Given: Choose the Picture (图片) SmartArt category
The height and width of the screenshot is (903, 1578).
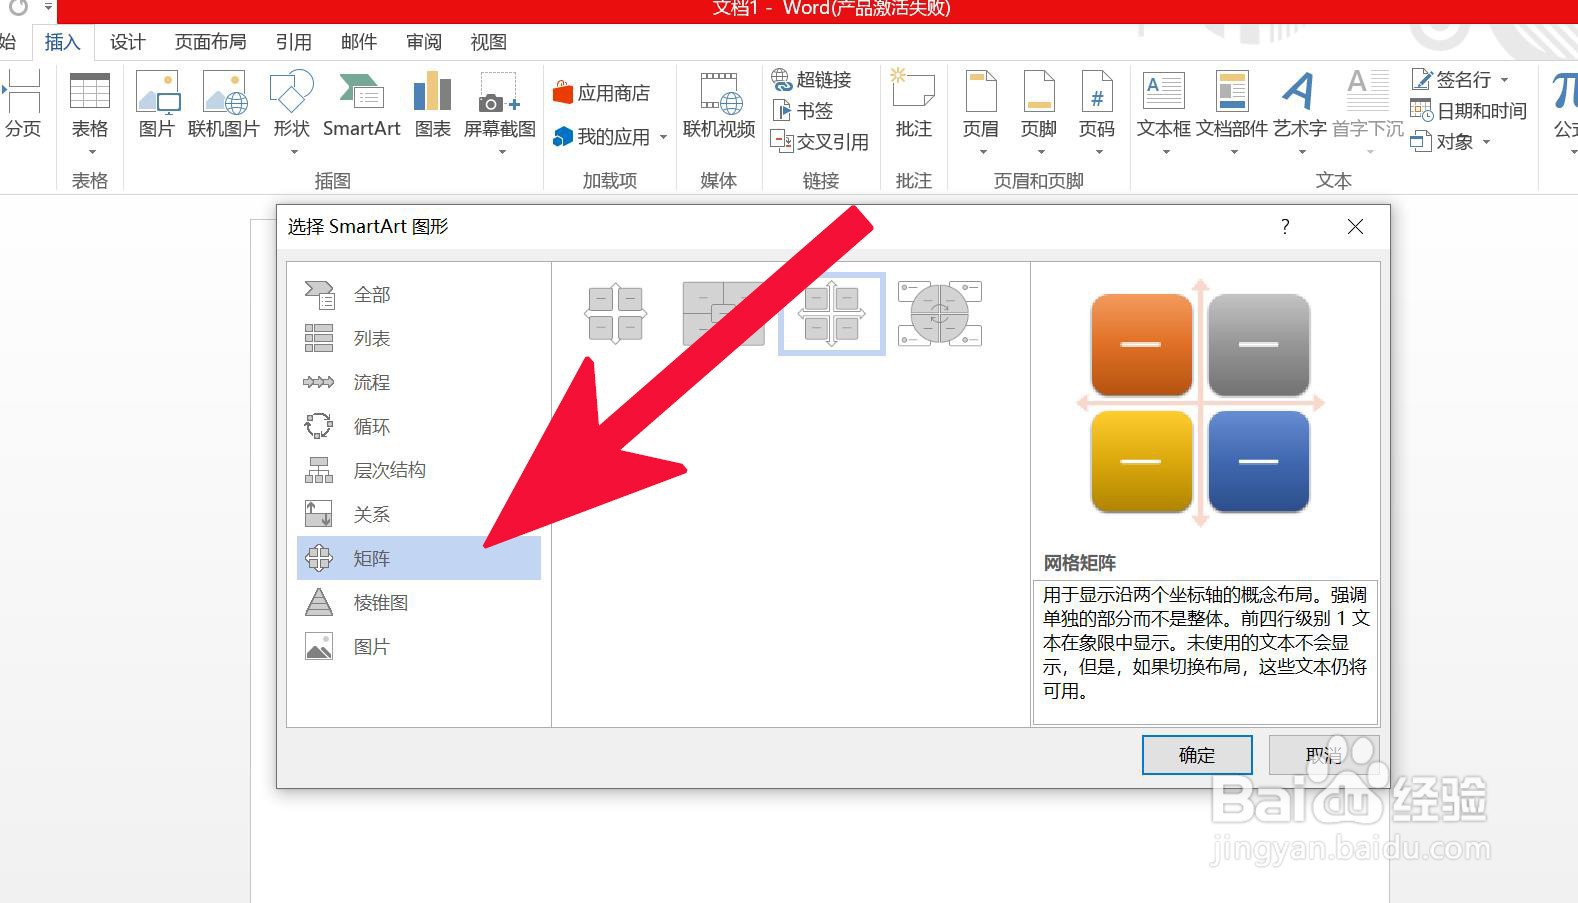Looking at the screenshot, I should tap(419, 646).
